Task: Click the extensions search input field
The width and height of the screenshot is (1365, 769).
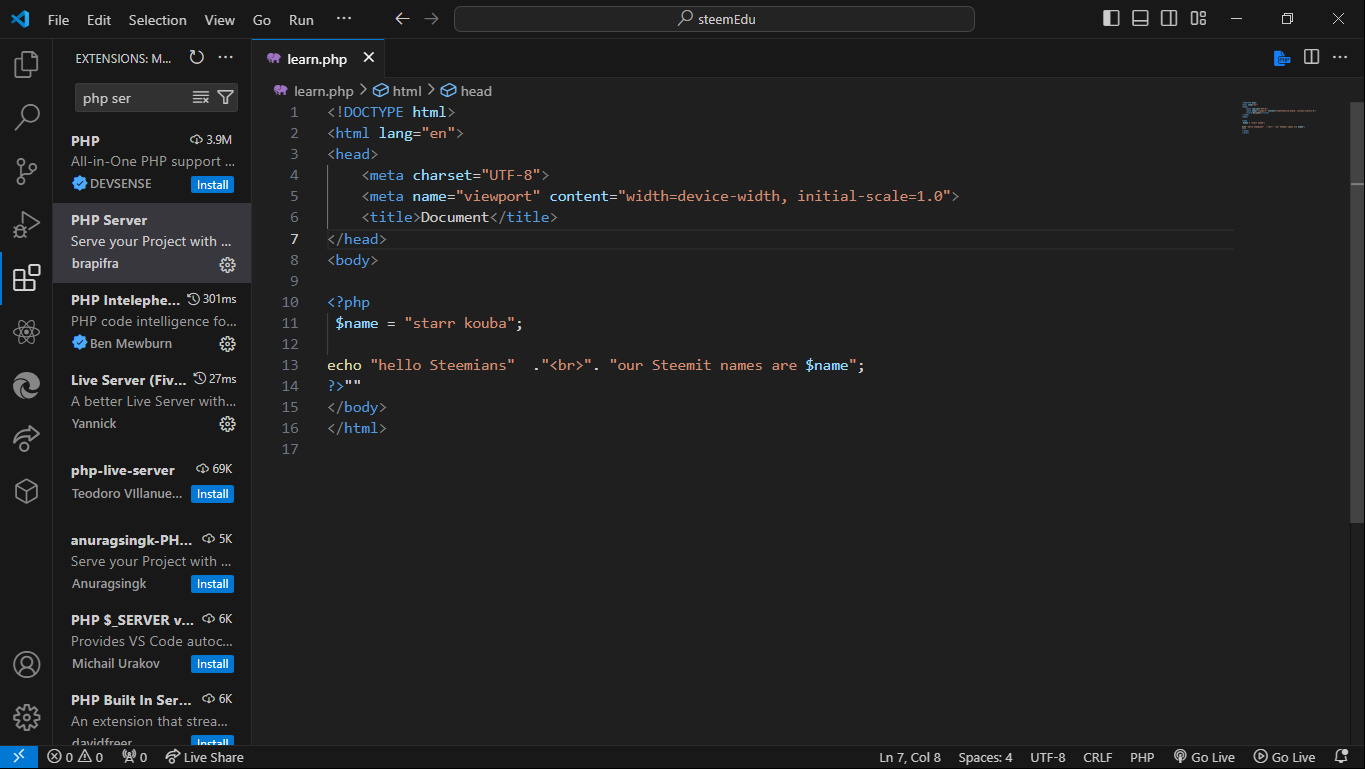Action: click(x=132, y=98)
